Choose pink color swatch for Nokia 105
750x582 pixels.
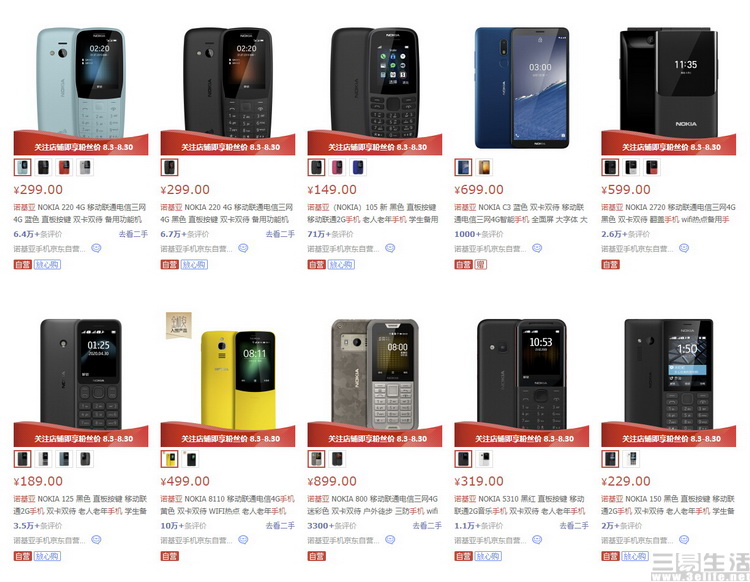[337, 167]
